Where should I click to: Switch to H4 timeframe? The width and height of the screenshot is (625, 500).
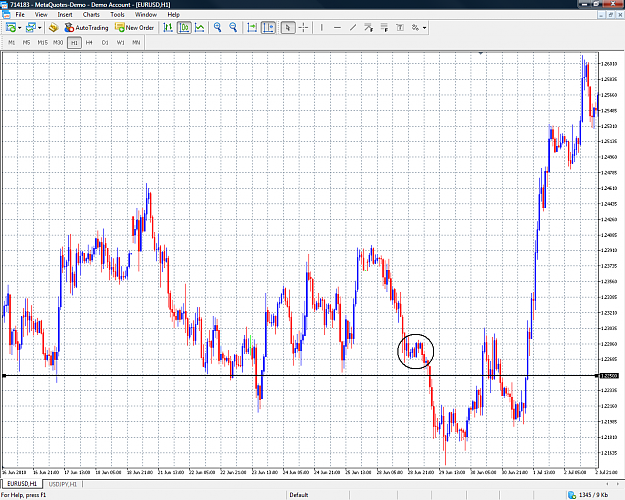[x=89, y=42]
